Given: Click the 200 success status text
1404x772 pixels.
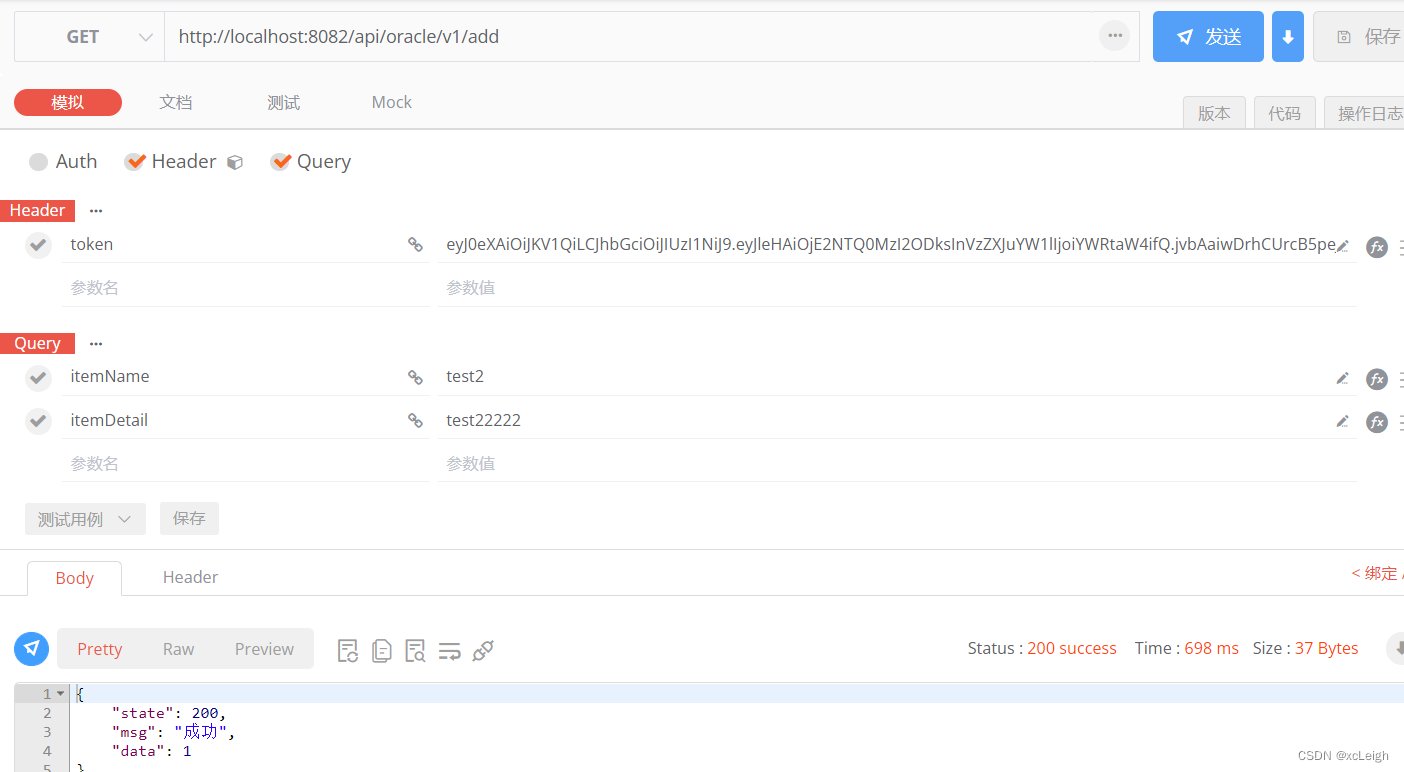Looking at the screenshot, I should coord(1071,648).
